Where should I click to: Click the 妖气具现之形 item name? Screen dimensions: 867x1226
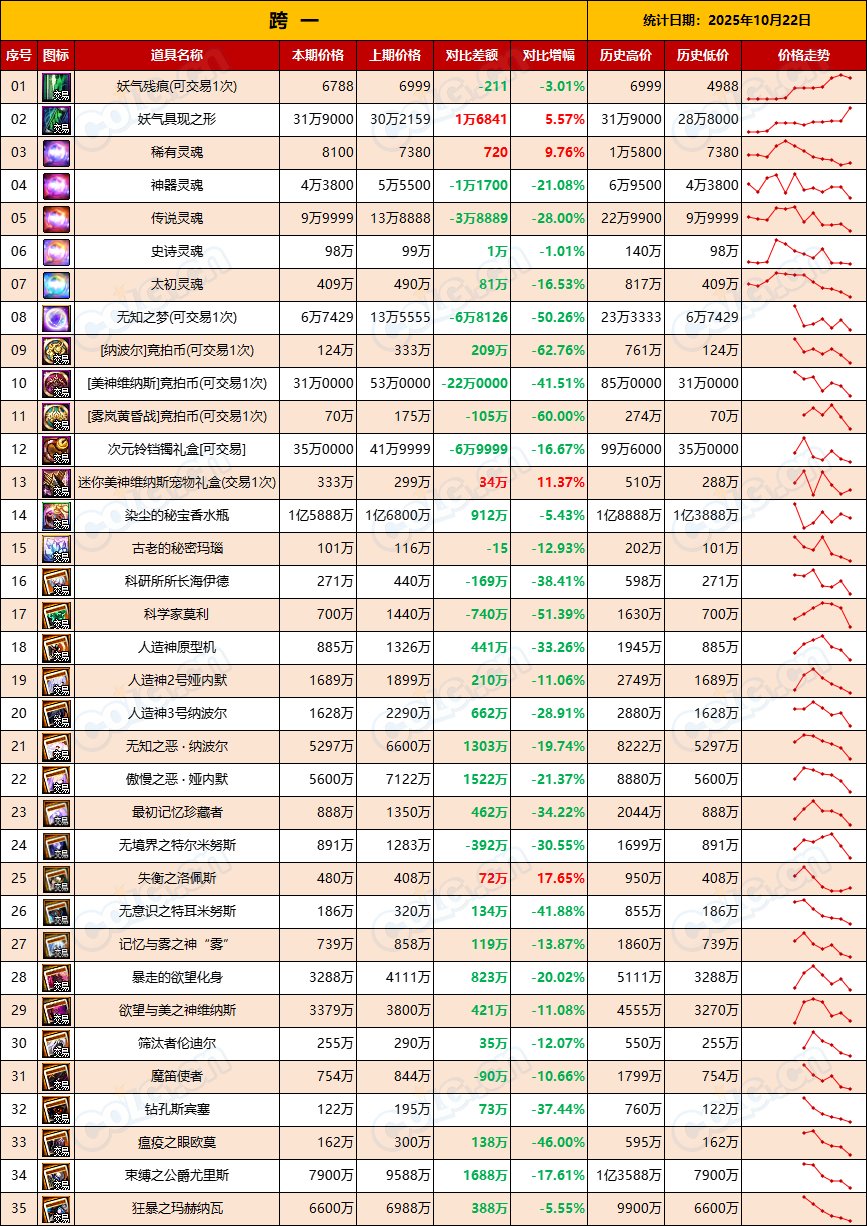pos(177,120)
